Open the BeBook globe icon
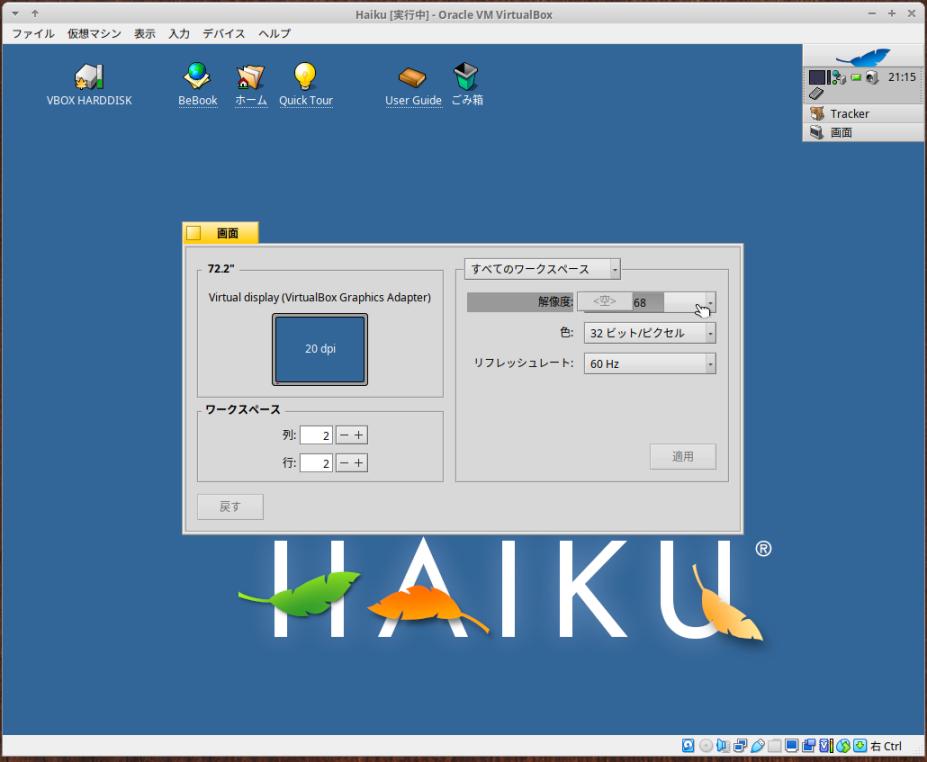This screenshot has width=927, height=762. tap(197, 76)
